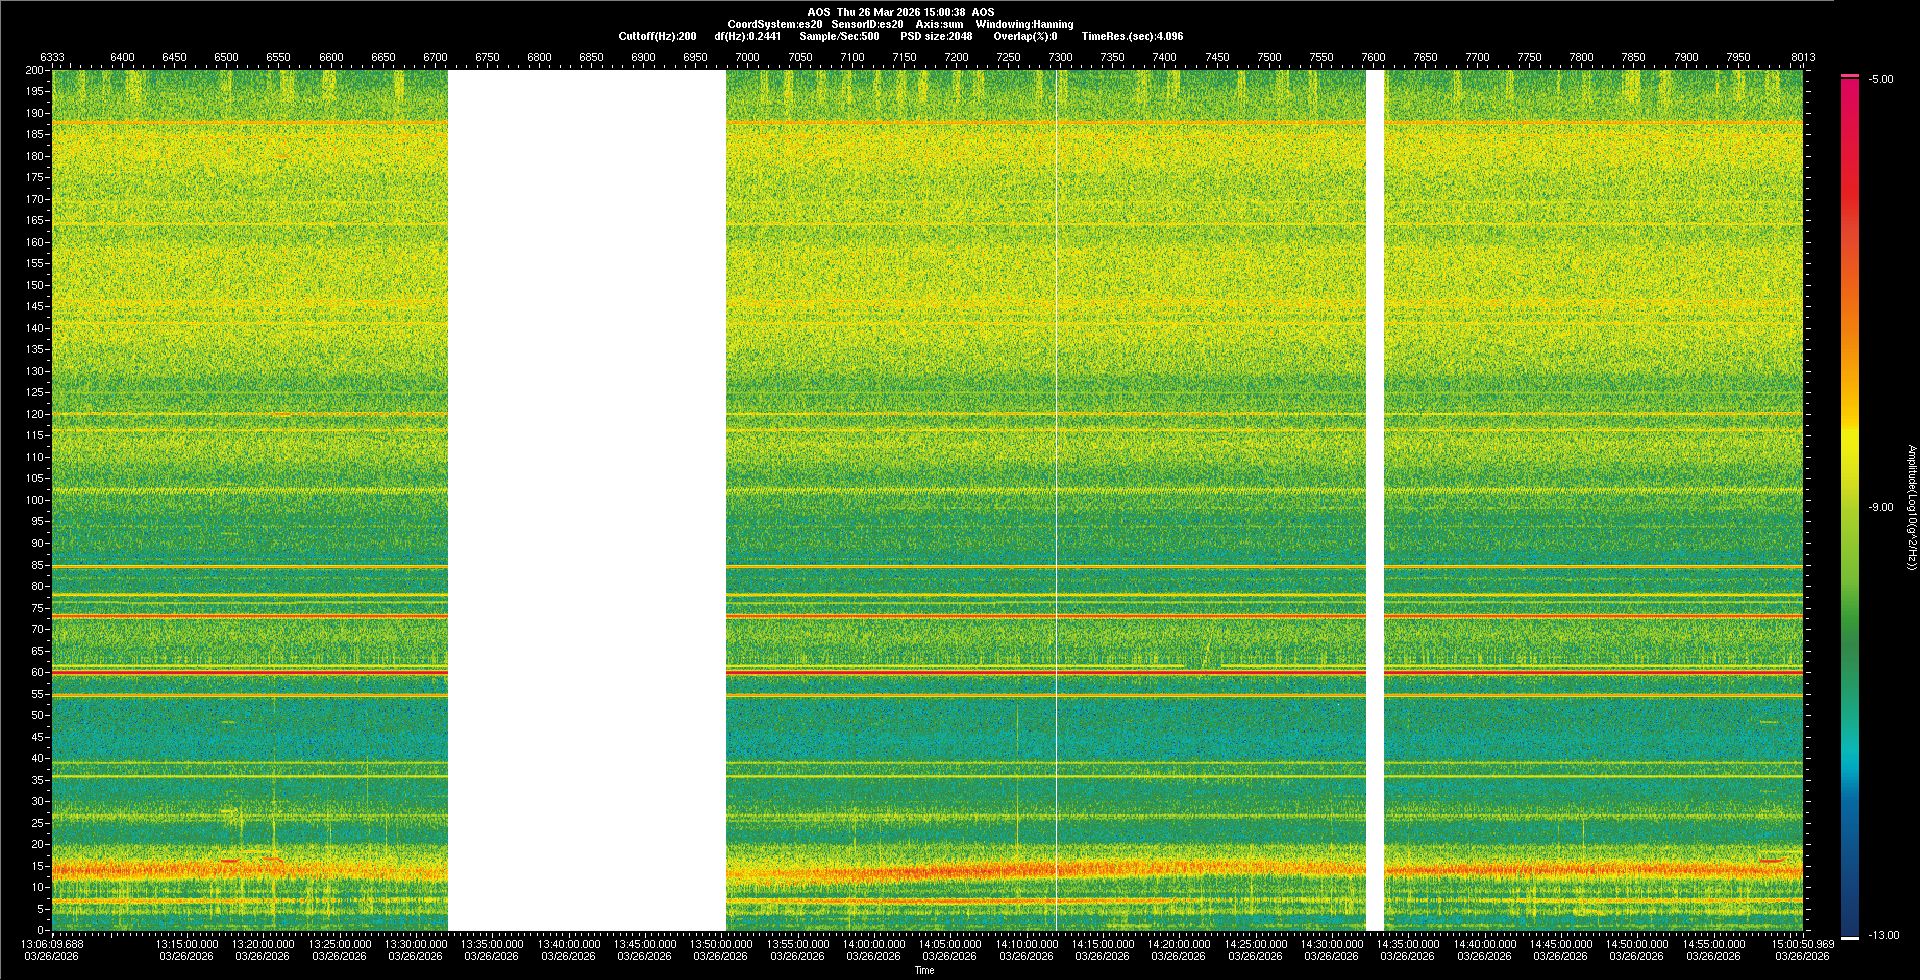This screenshot has height=980, width=1920.
Task: Click the top of the amplitude color bar
Action: 1850,78
